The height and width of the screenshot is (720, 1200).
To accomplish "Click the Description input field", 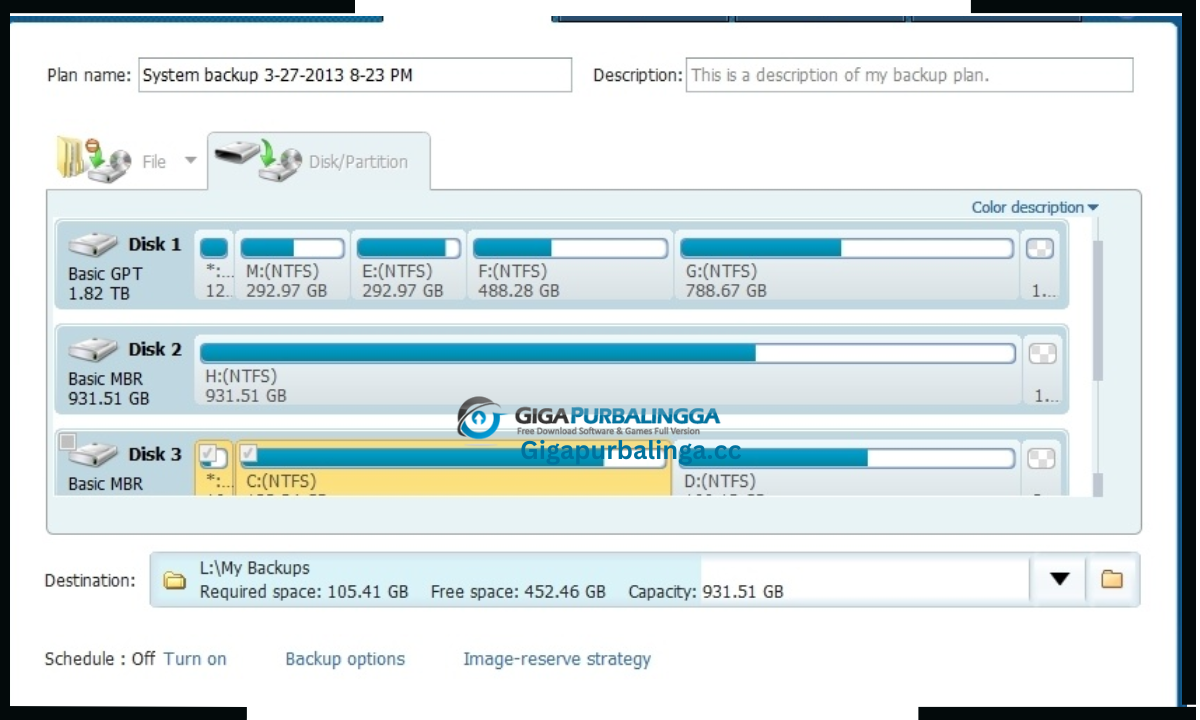I will tap(909, 75).
